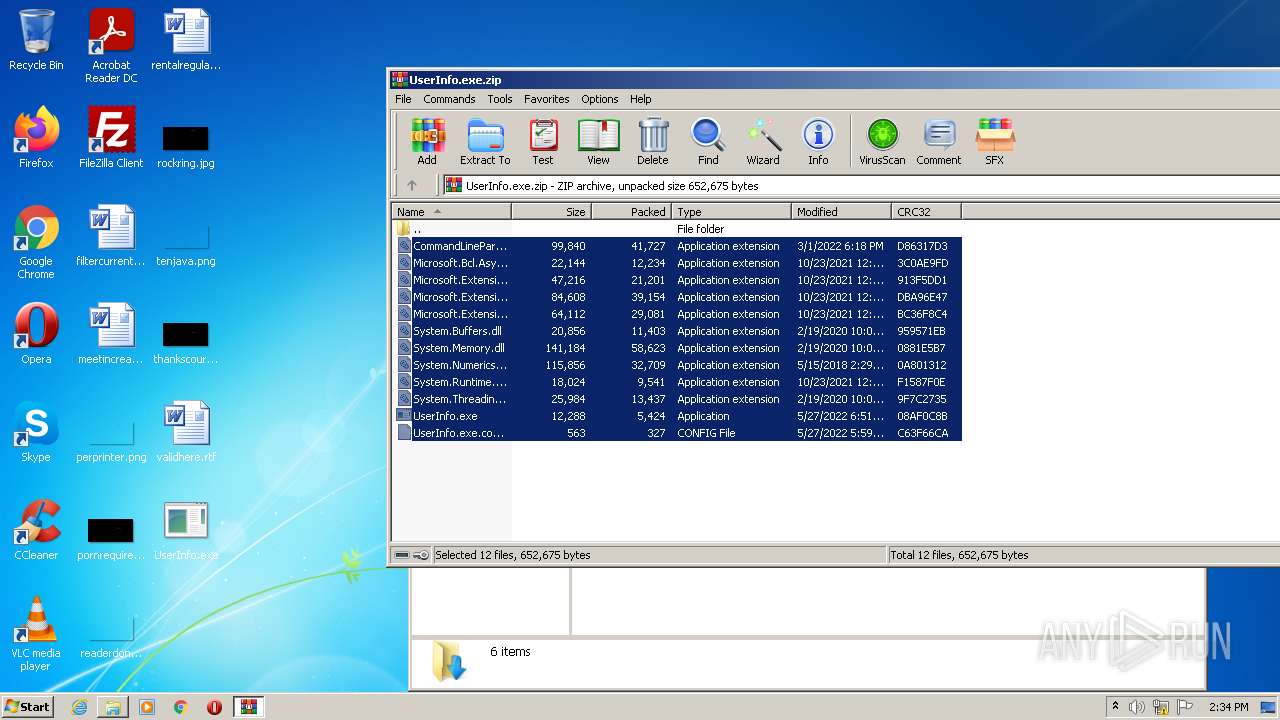
Task: Click the View toolbar icon
Action: coord(598,141)
